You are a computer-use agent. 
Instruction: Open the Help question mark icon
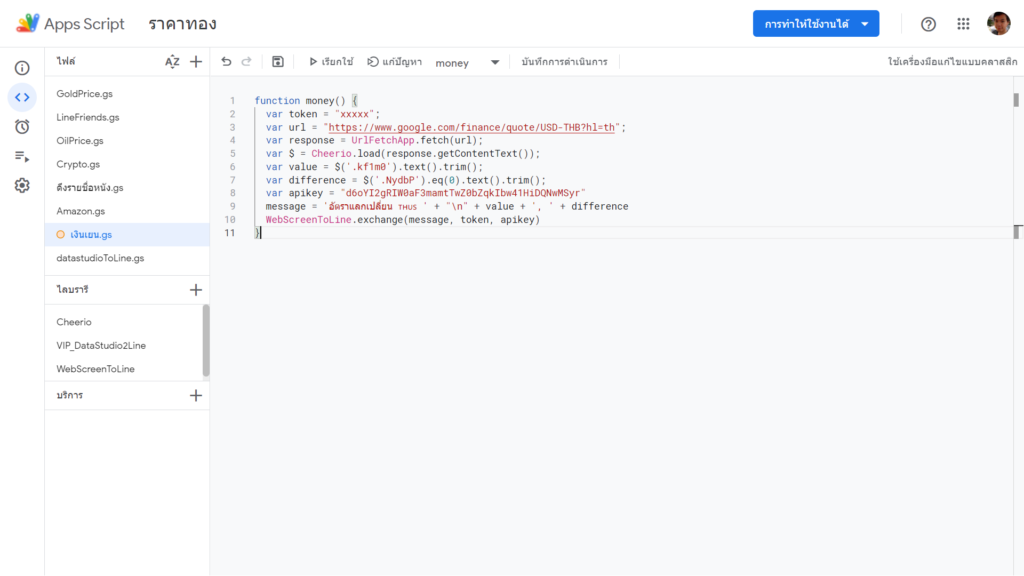pyautogui.click(x=928, y=24)
